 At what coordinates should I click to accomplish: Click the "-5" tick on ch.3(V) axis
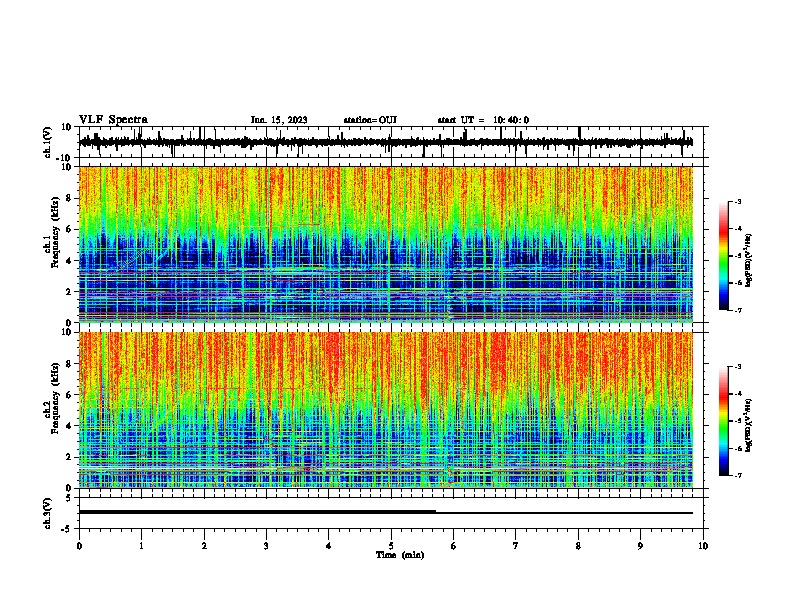click(67, 529)
